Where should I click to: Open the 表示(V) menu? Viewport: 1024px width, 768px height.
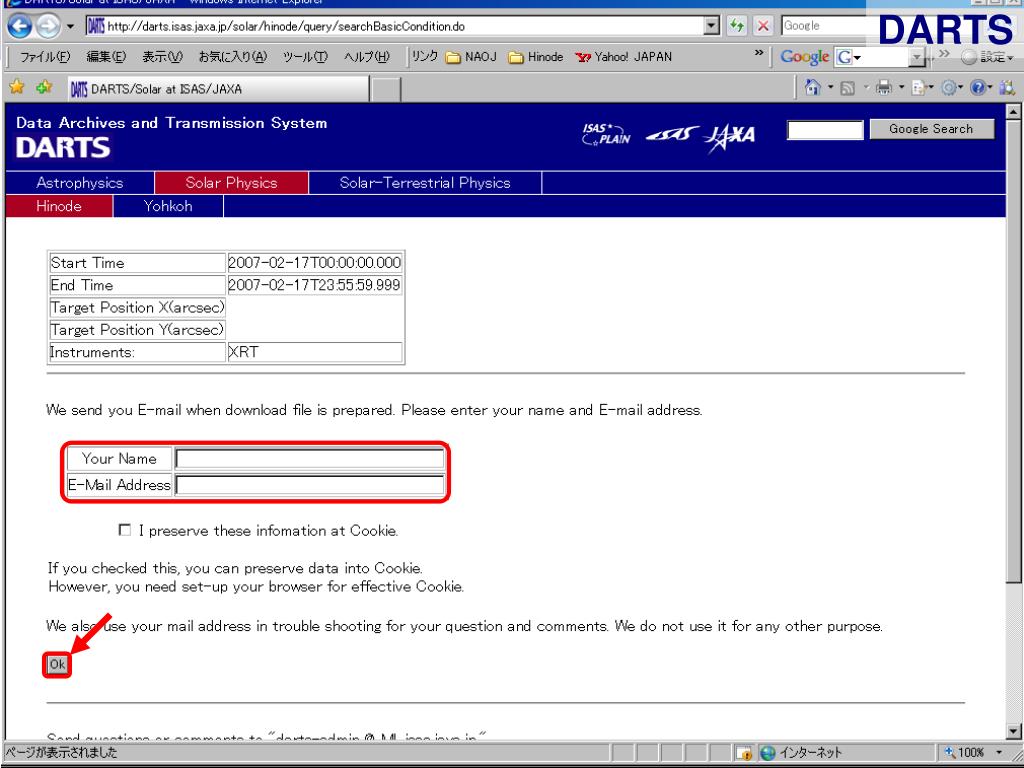coord(163,57)
